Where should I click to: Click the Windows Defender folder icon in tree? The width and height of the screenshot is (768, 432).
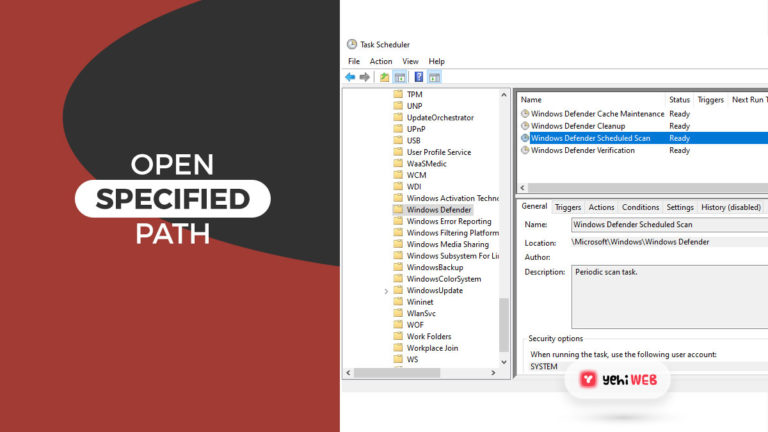[x=398, y=211]
